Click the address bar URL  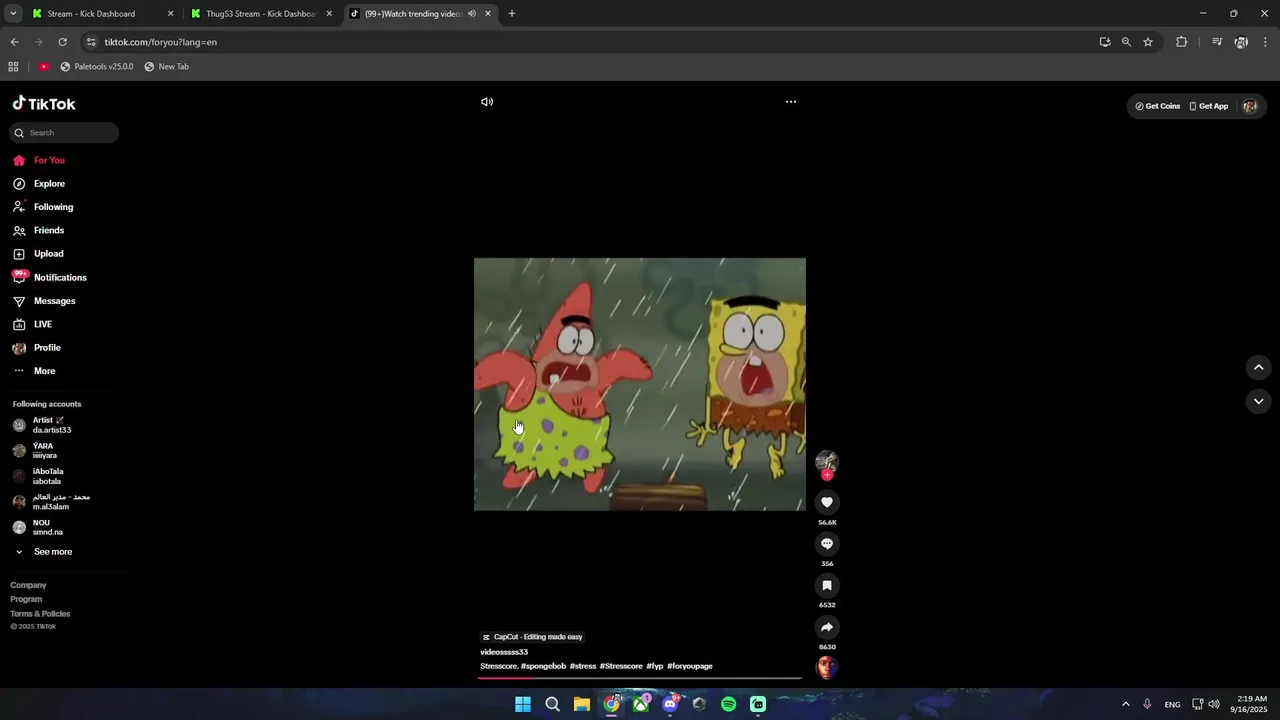coord(160,42)
